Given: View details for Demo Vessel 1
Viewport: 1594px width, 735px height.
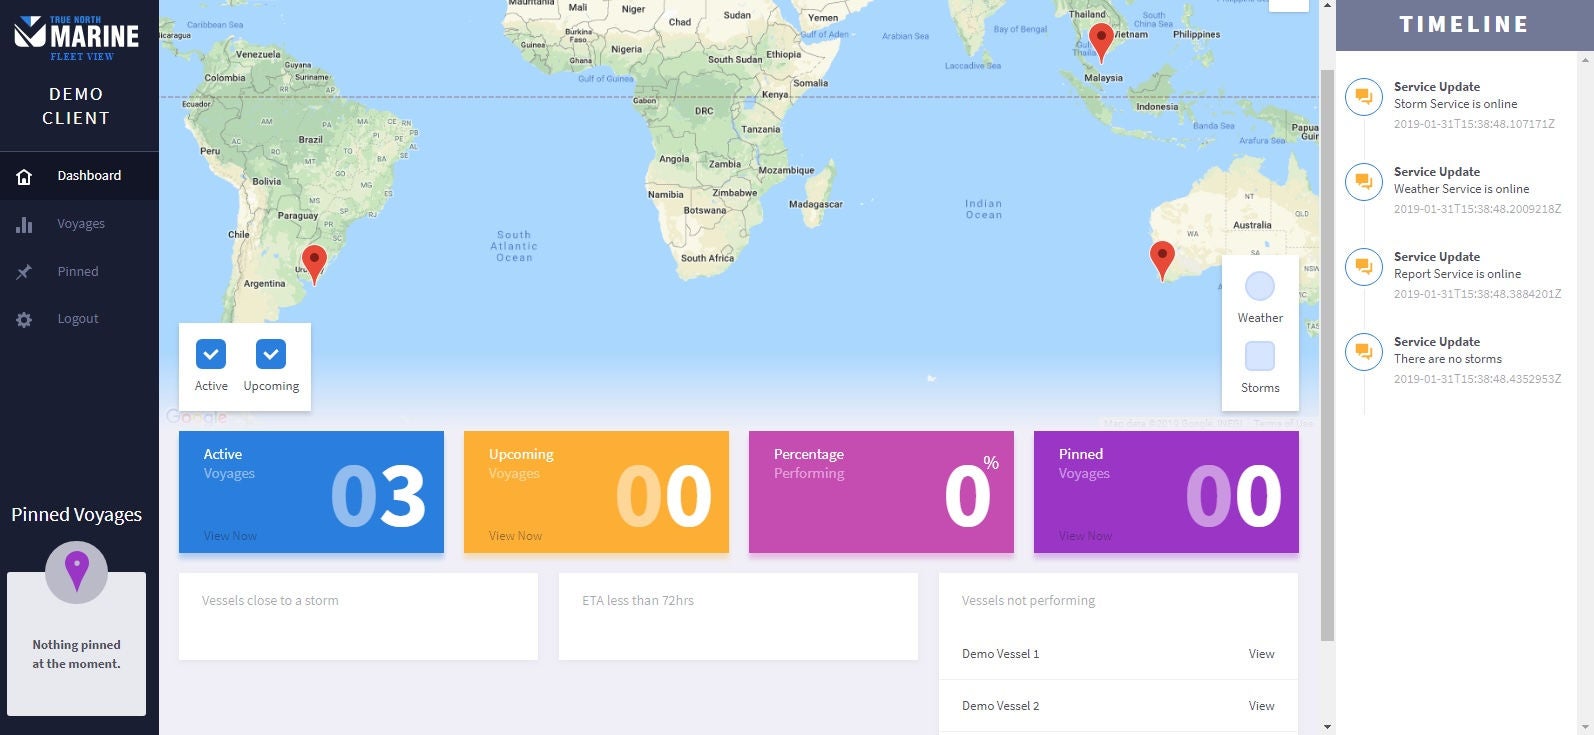Looking at the screenshot, I should coord(1261,654).
